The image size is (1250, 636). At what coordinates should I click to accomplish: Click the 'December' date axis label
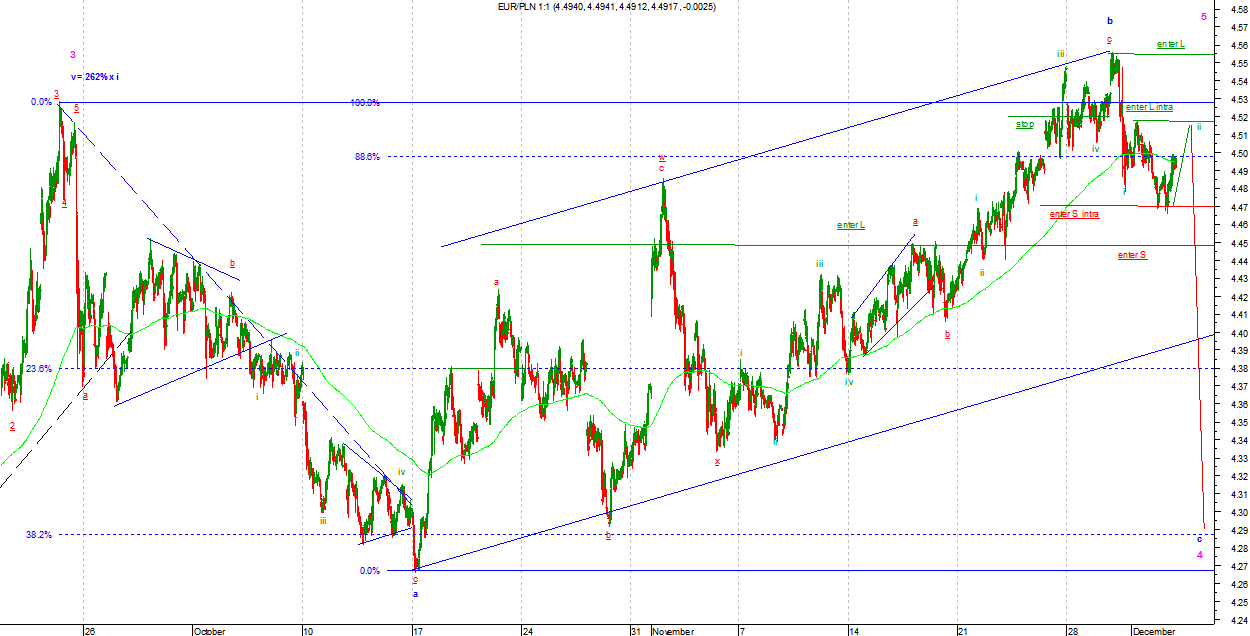pos(1154,631)
